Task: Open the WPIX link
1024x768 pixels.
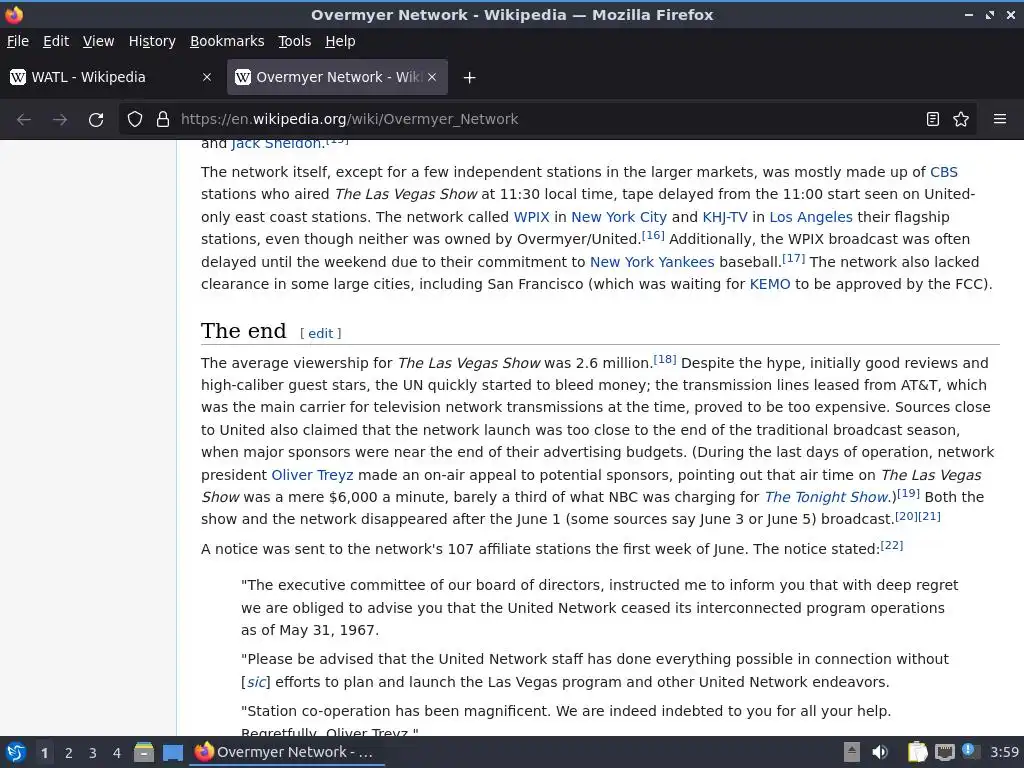Action: point(532,217)
